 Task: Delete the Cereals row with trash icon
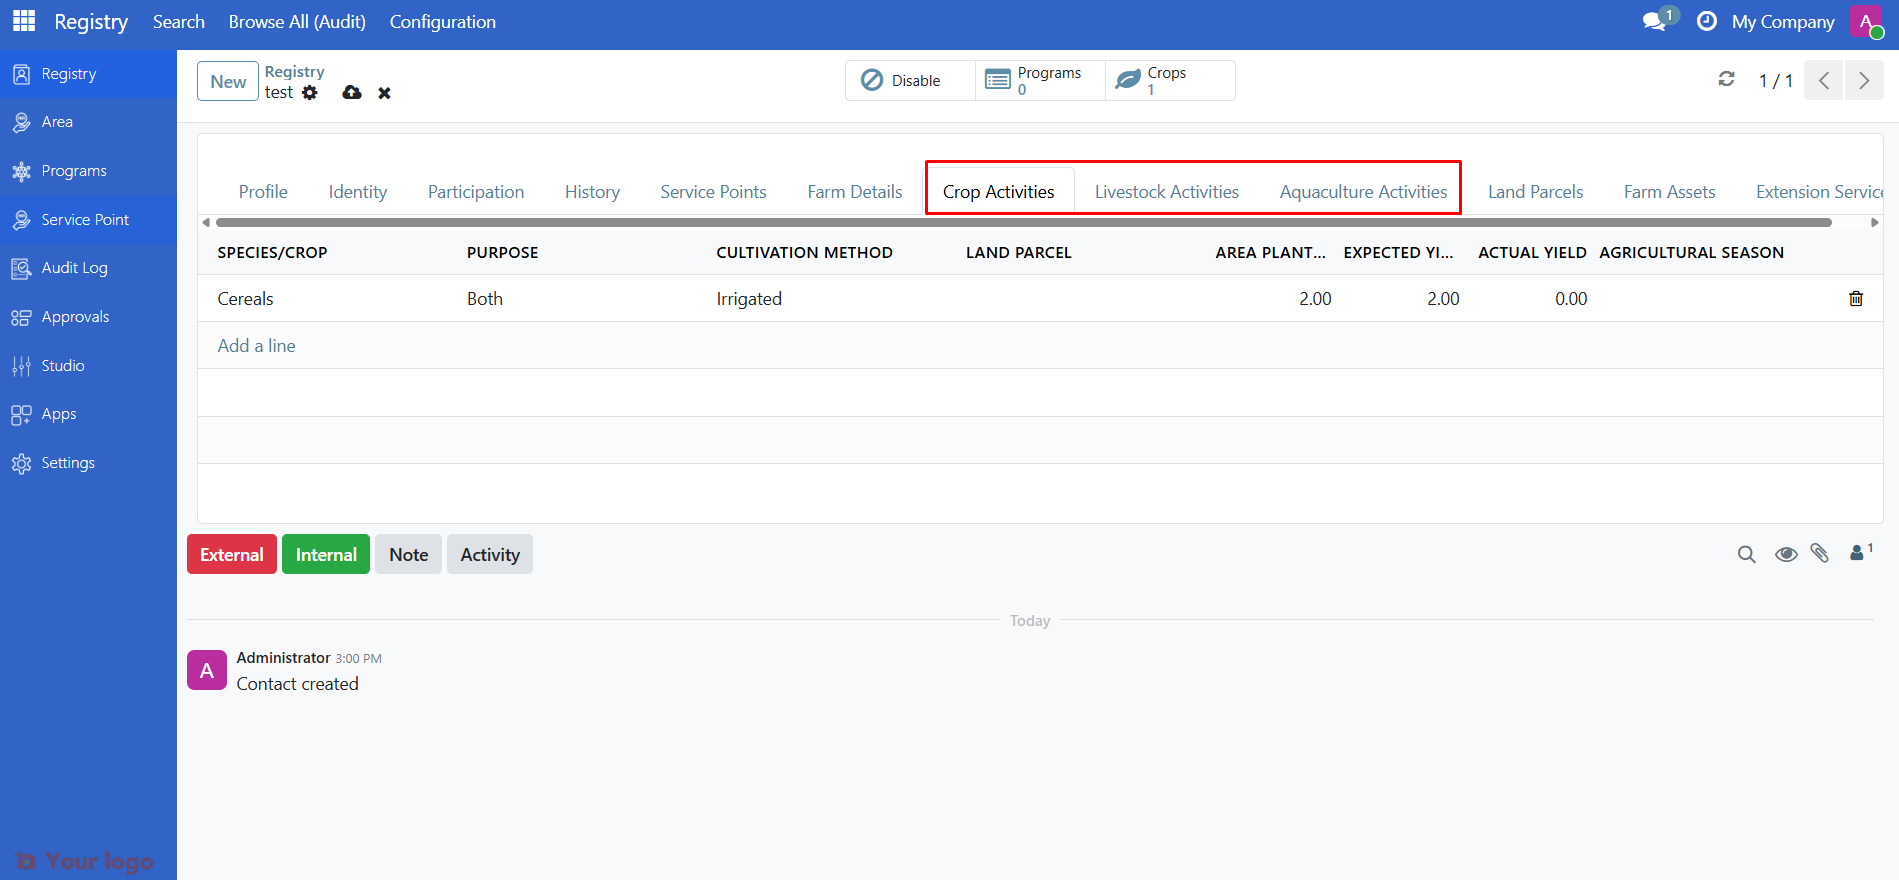click(x=1856, y=298)
